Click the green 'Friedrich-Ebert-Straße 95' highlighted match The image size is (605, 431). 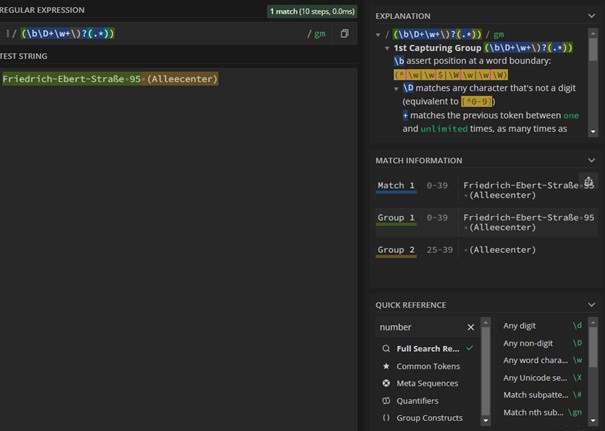[x=71, y=79]
